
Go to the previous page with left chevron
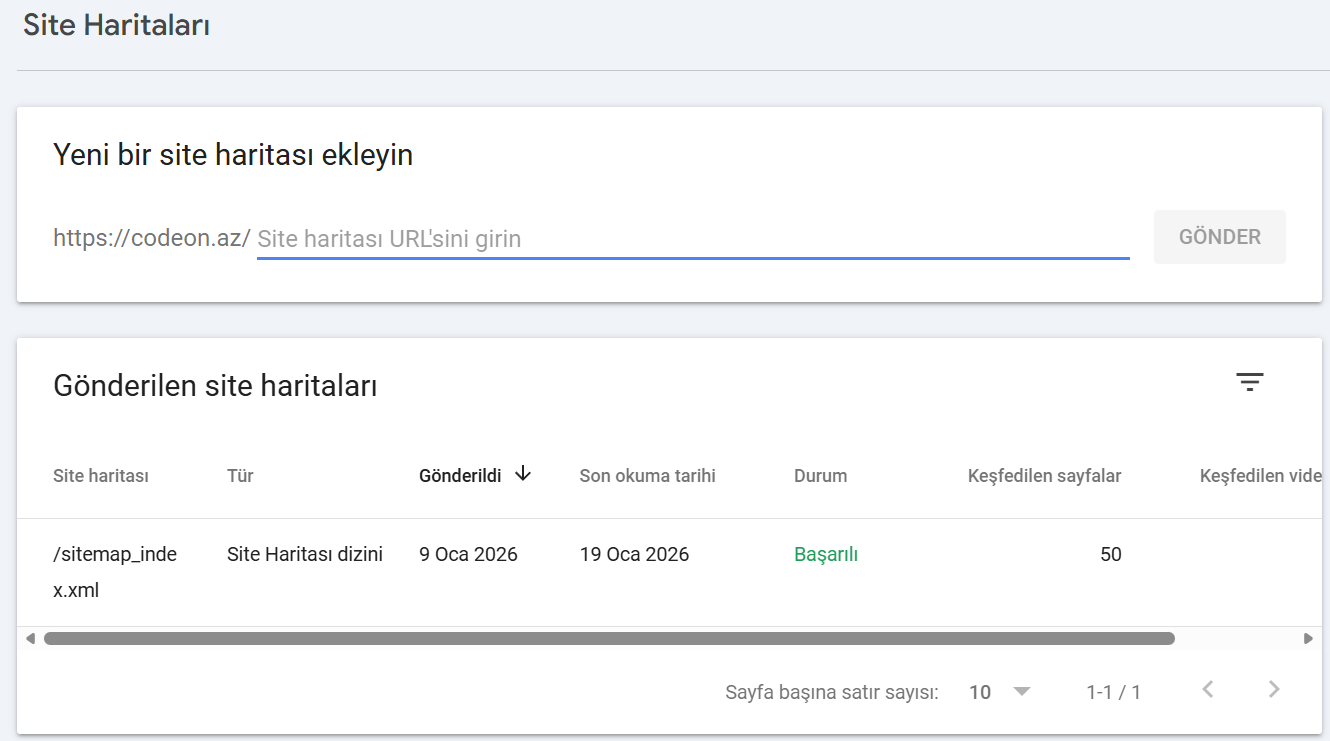click(x=1207, y=689)
